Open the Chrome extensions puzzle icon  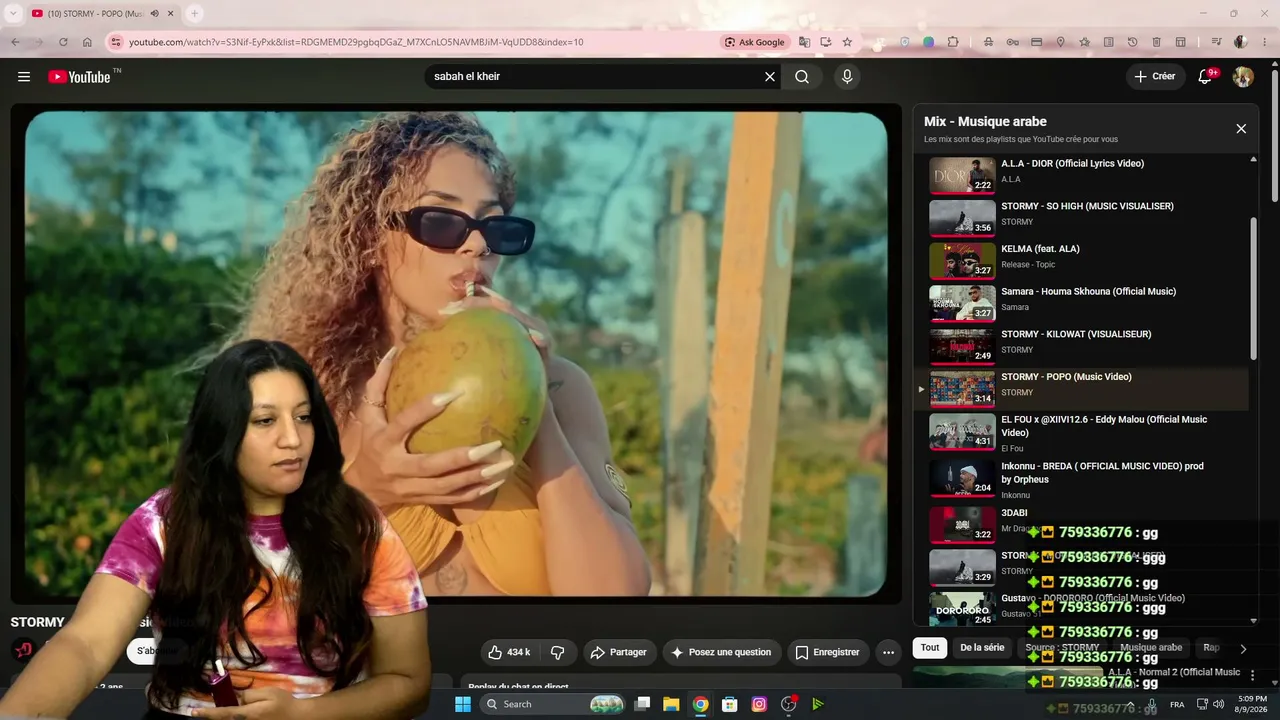click(953, 42)
